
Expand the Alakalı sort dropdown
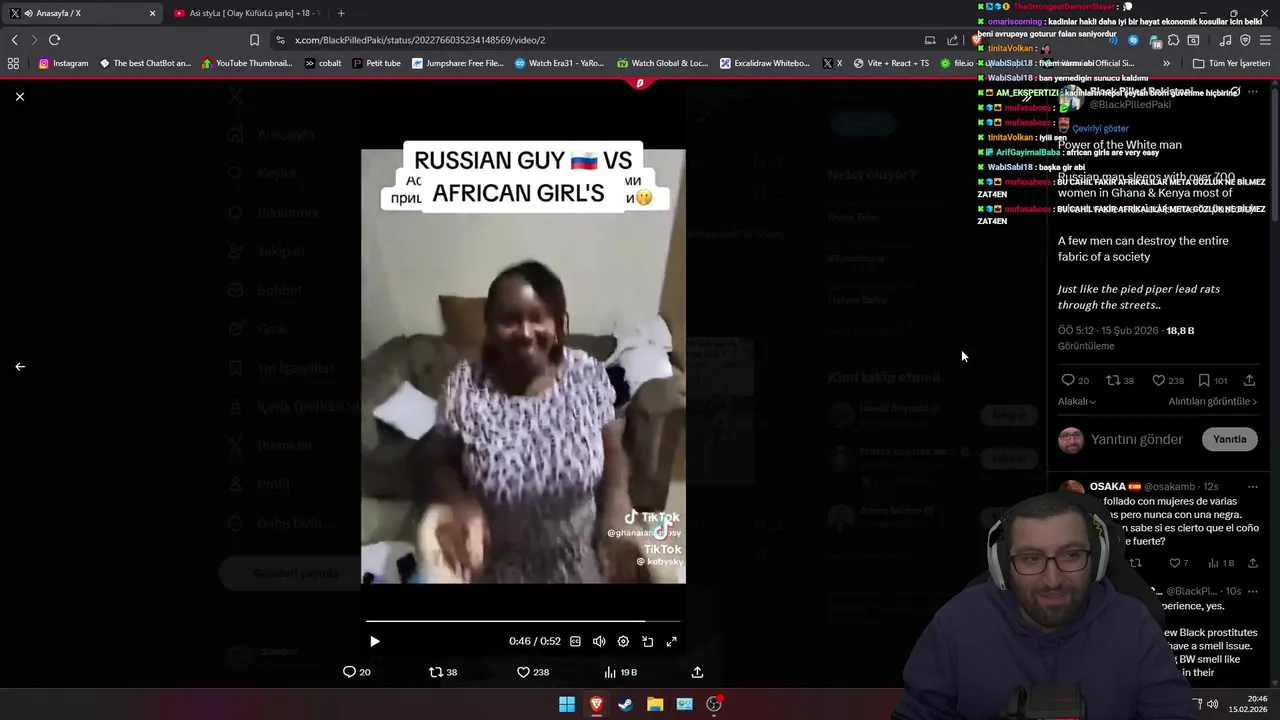[1077, 402]
